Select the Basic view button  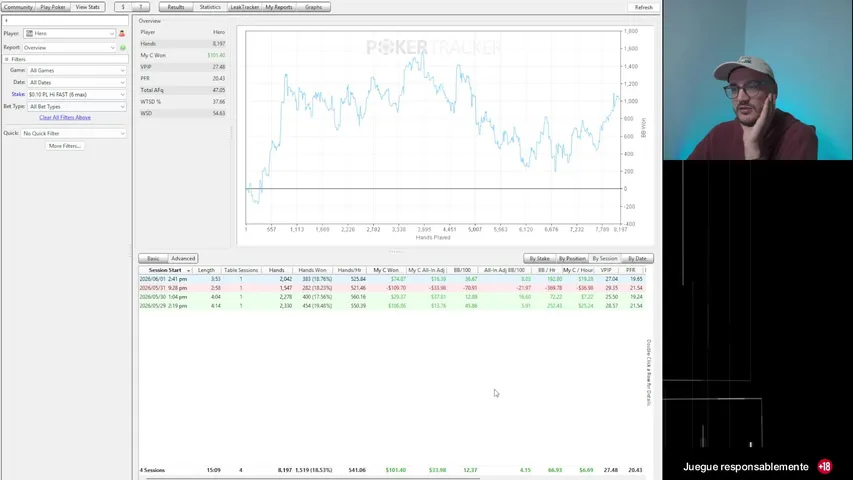coord(153,259)
